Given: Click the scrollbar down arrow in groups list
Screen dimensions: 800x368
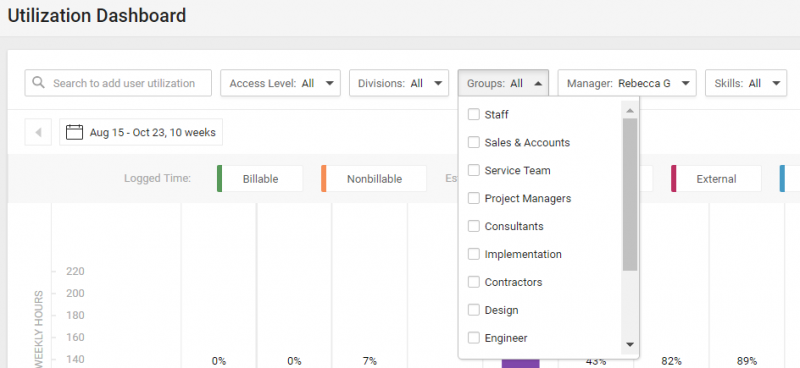Looking at the screenshot, I should [x=630, y=345].
